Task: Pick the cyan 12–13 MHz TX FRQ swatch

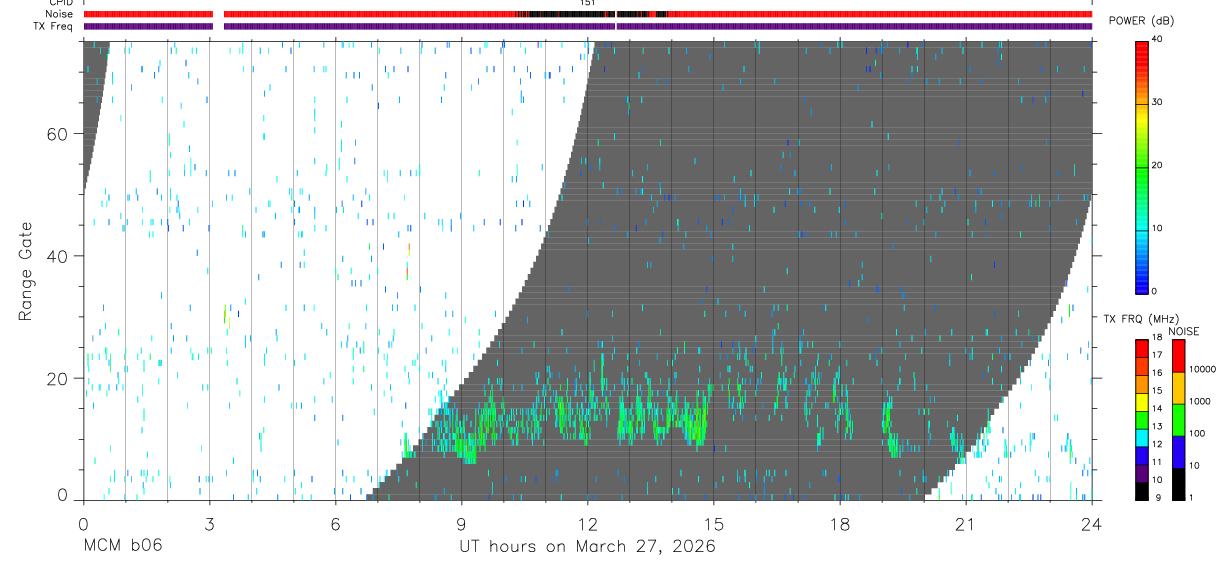Action: pos(1142,438)
